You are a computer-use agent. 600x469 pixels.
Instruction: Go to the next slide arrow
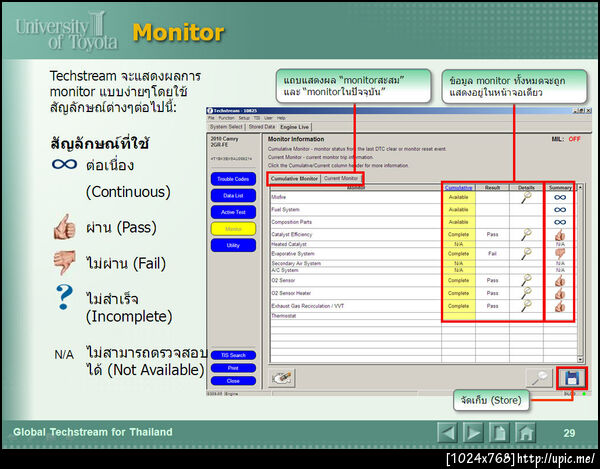(473, 433)
